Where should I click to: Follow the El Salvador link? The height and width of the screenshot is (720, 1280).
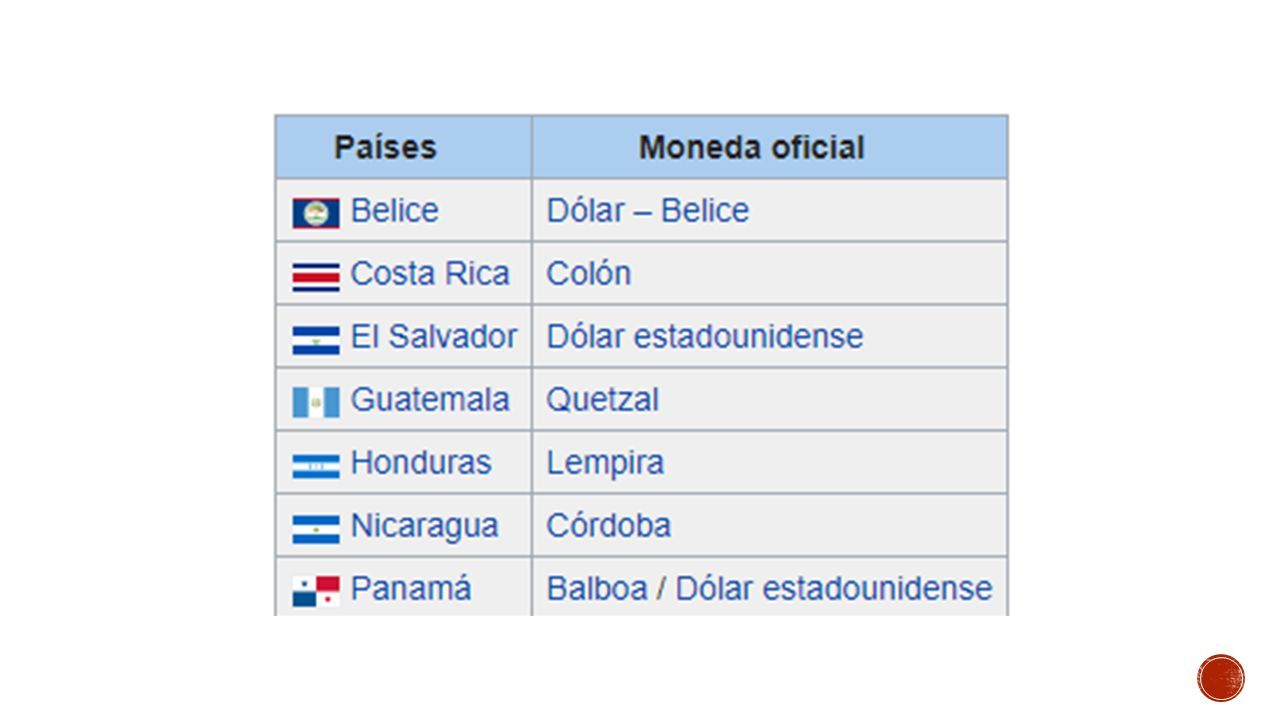434,336
